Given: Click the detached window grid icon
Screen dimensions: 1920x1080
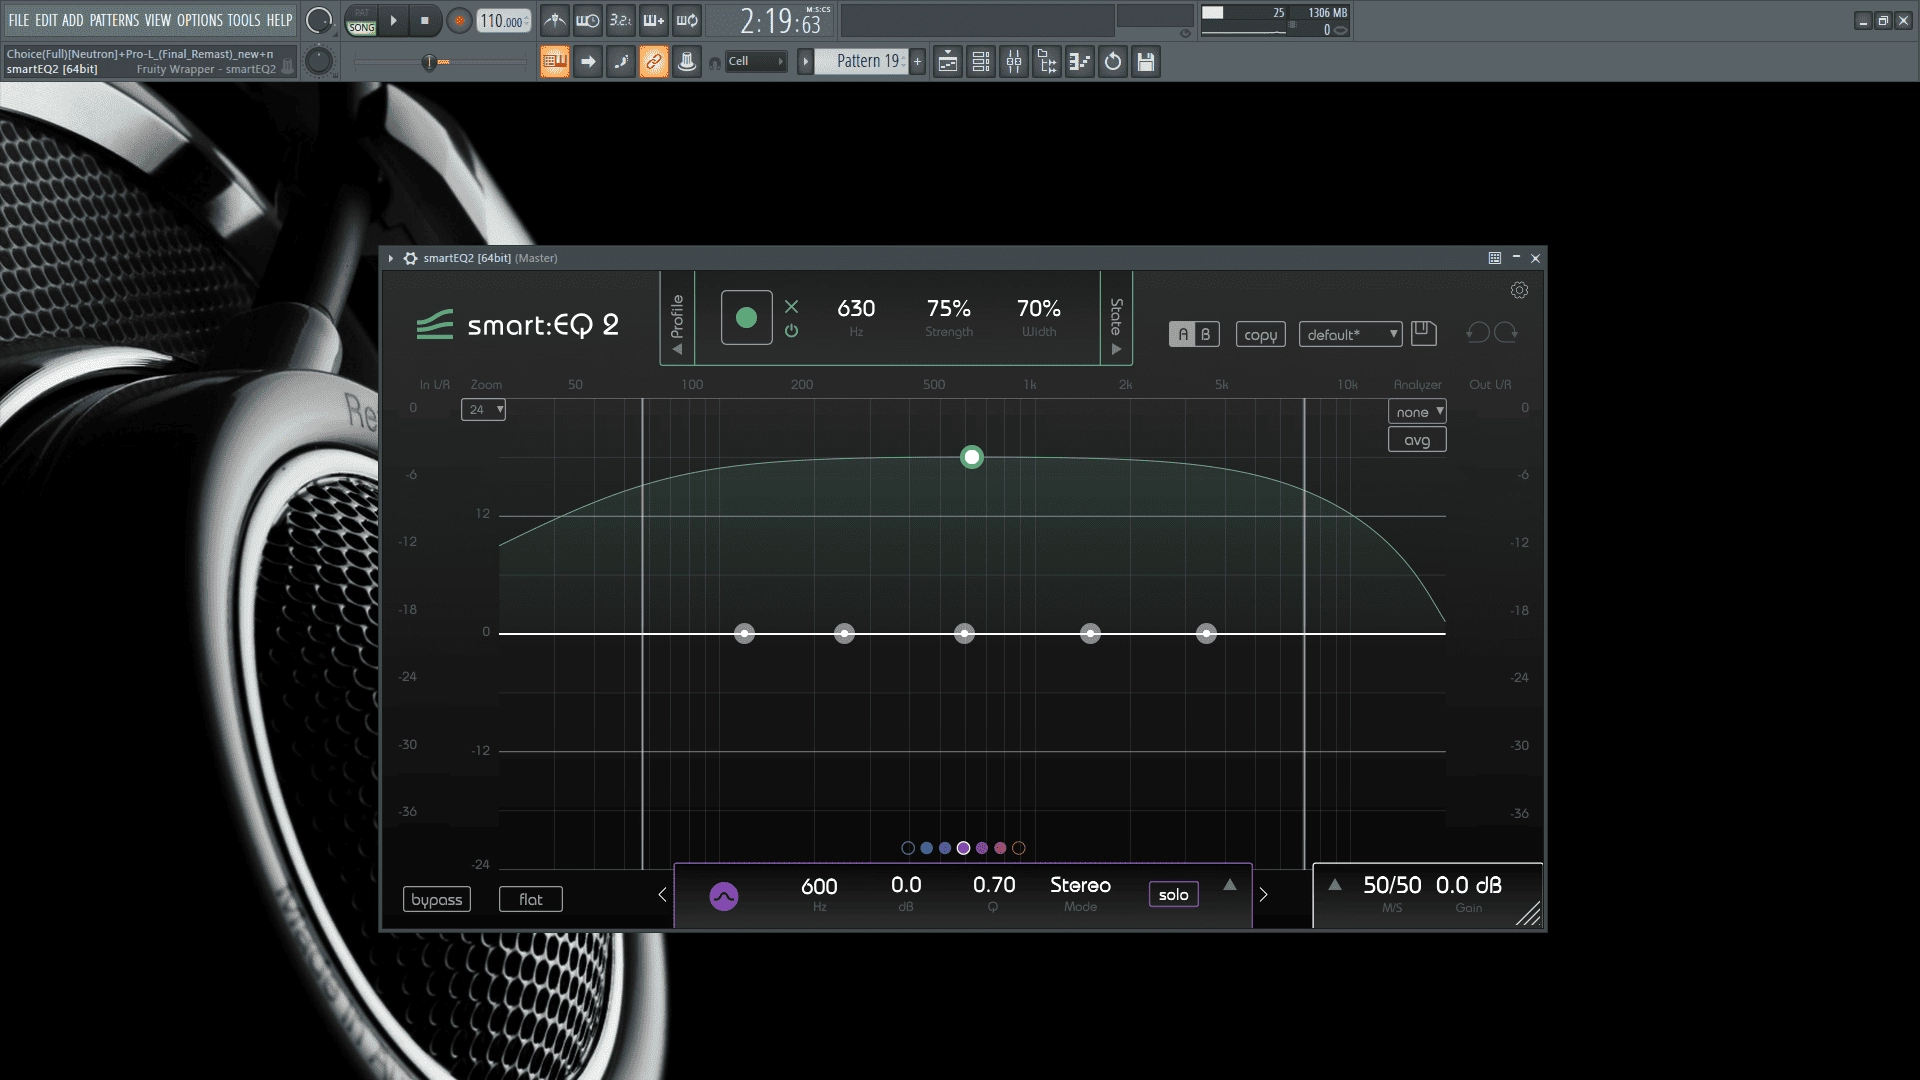Looking at the screenshot, I should click(x=1495, y=258).
